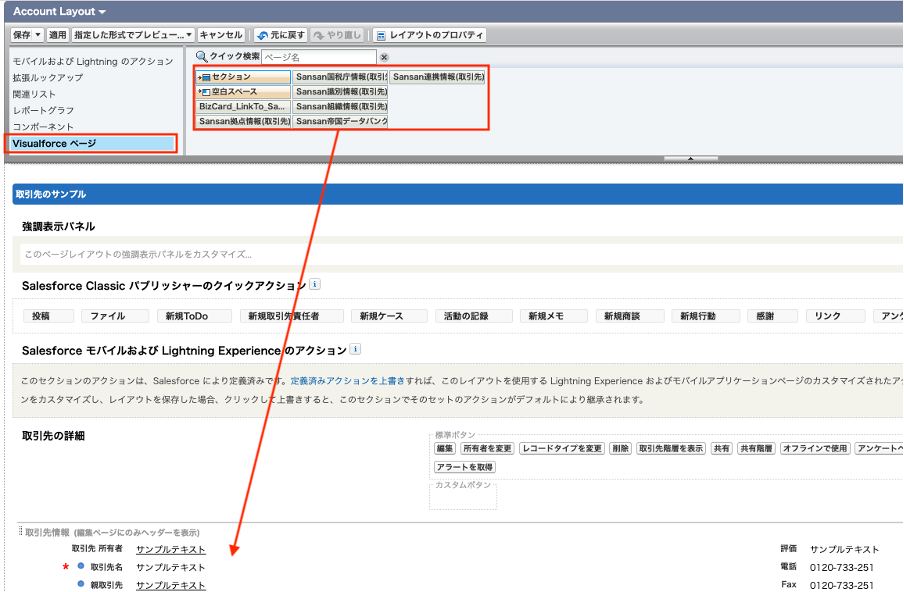Select モバイルおよび Lightning のアクション category
The height and width of the screenshot is (592, 904).
click(93, 61)
